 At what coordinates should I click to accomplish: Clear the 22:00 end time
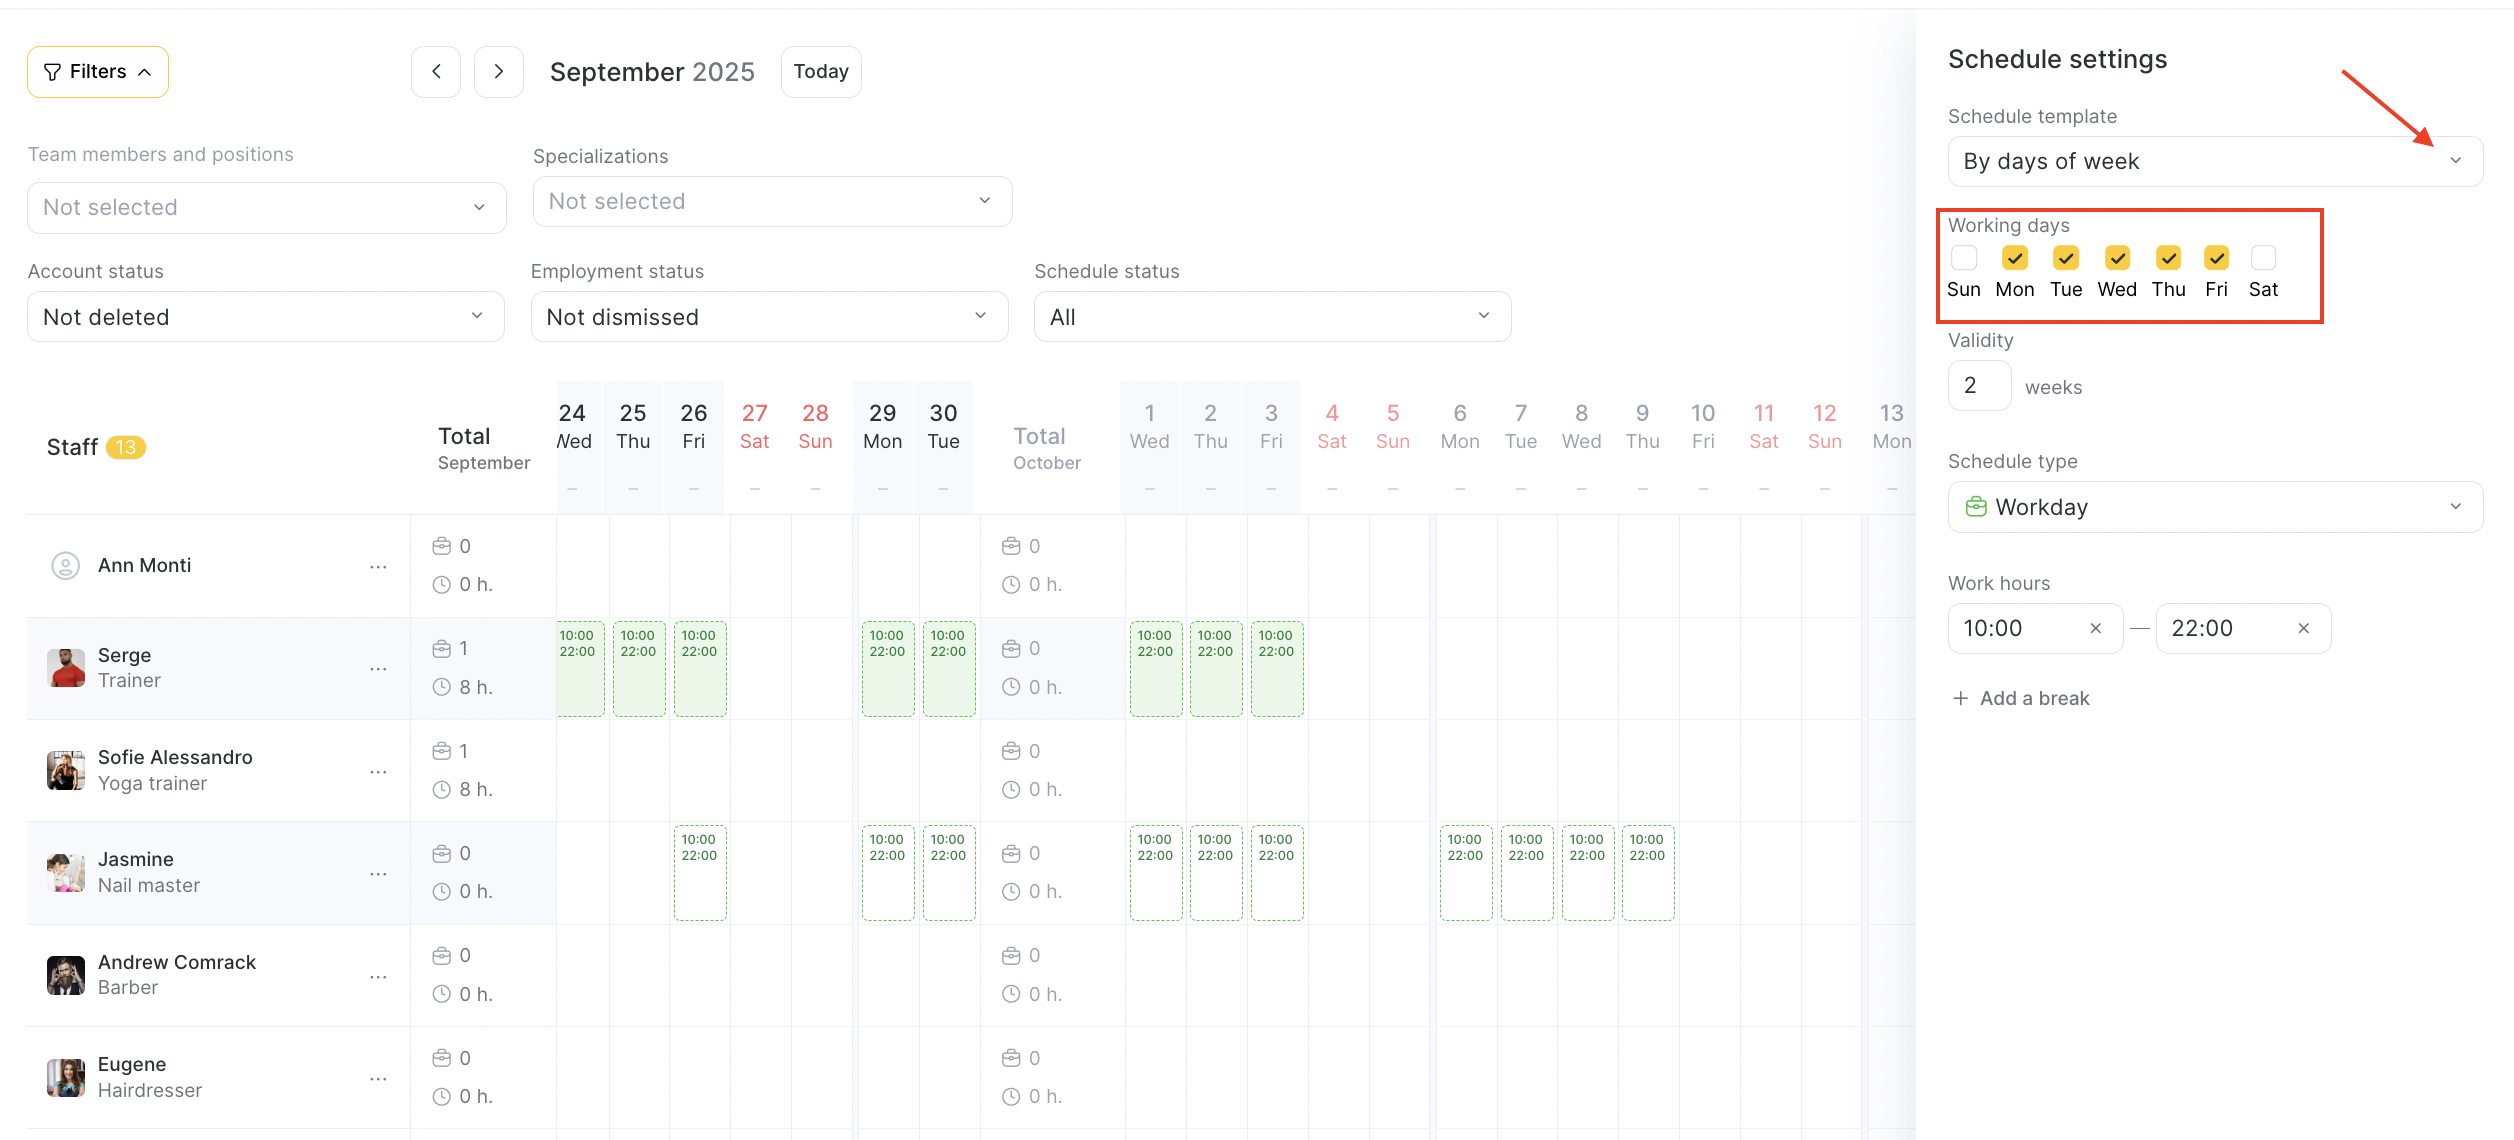pos(2303,629)
